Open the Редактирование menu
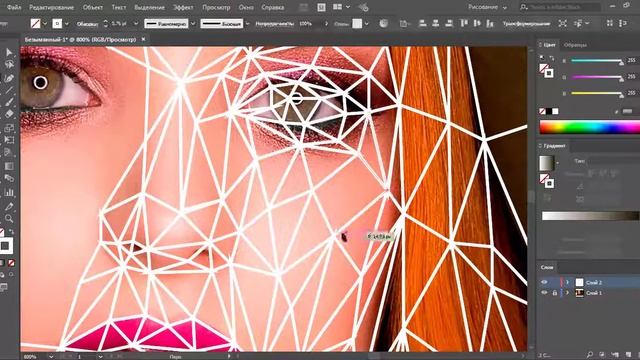The height and width of the screenshot is (360, 640). [51, 7]
